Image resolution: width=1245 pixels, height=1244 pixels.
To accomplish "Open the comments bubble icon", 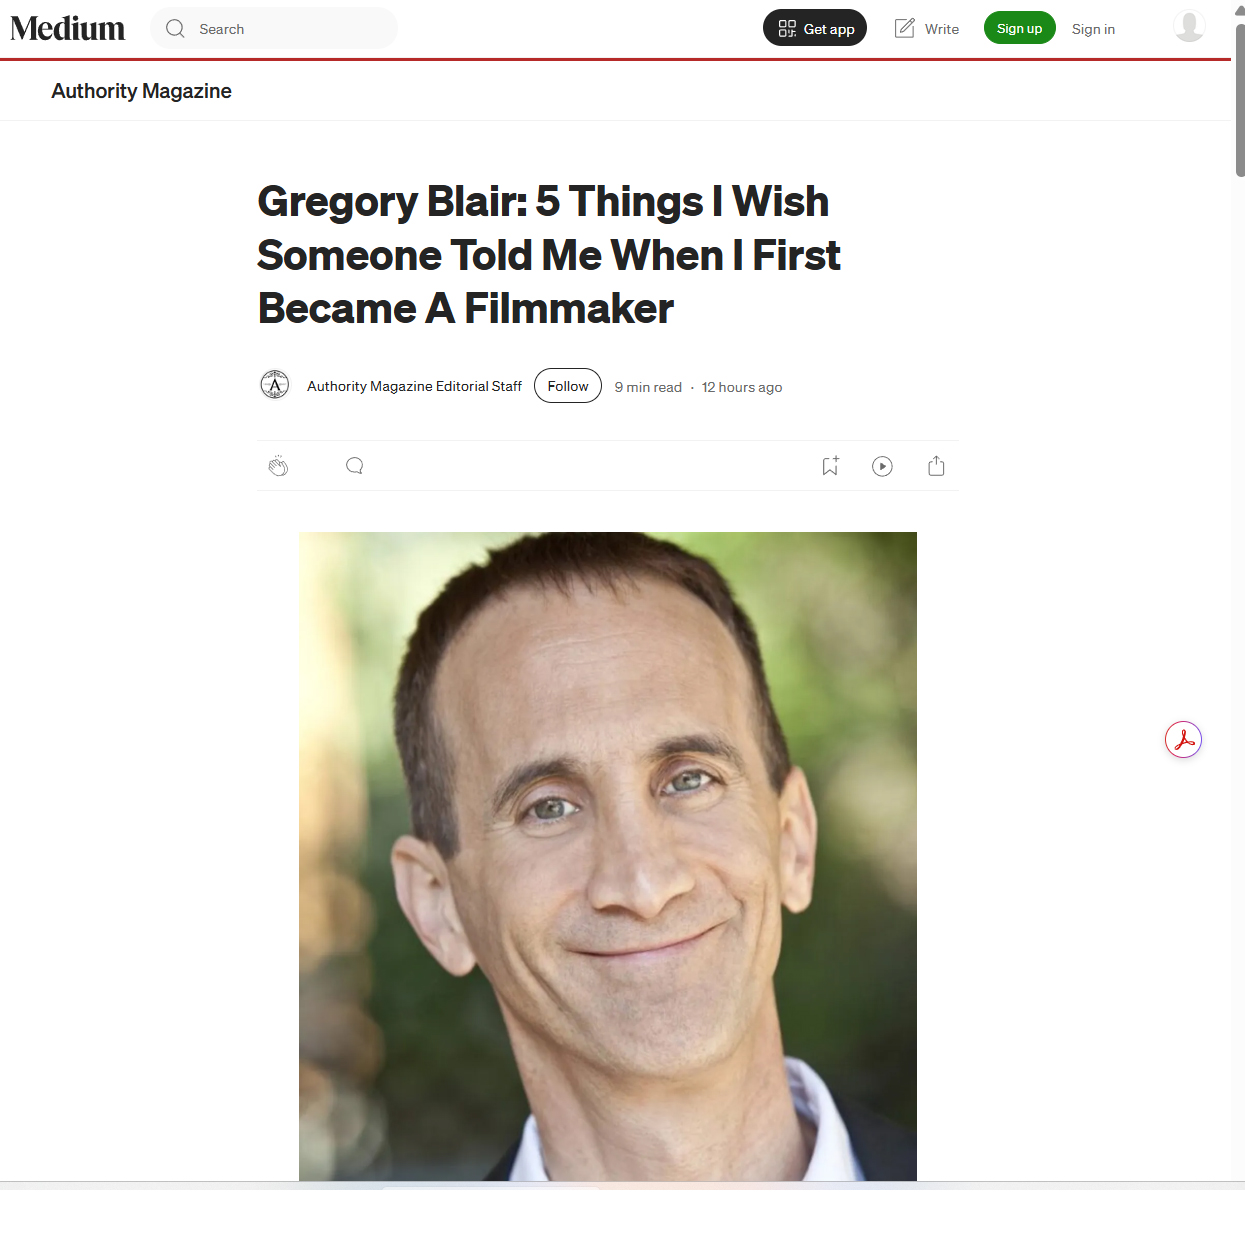I will point(354,466).
